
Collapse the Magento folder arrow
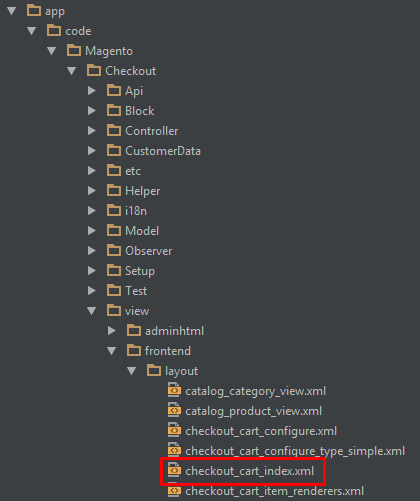coord(52,51)
